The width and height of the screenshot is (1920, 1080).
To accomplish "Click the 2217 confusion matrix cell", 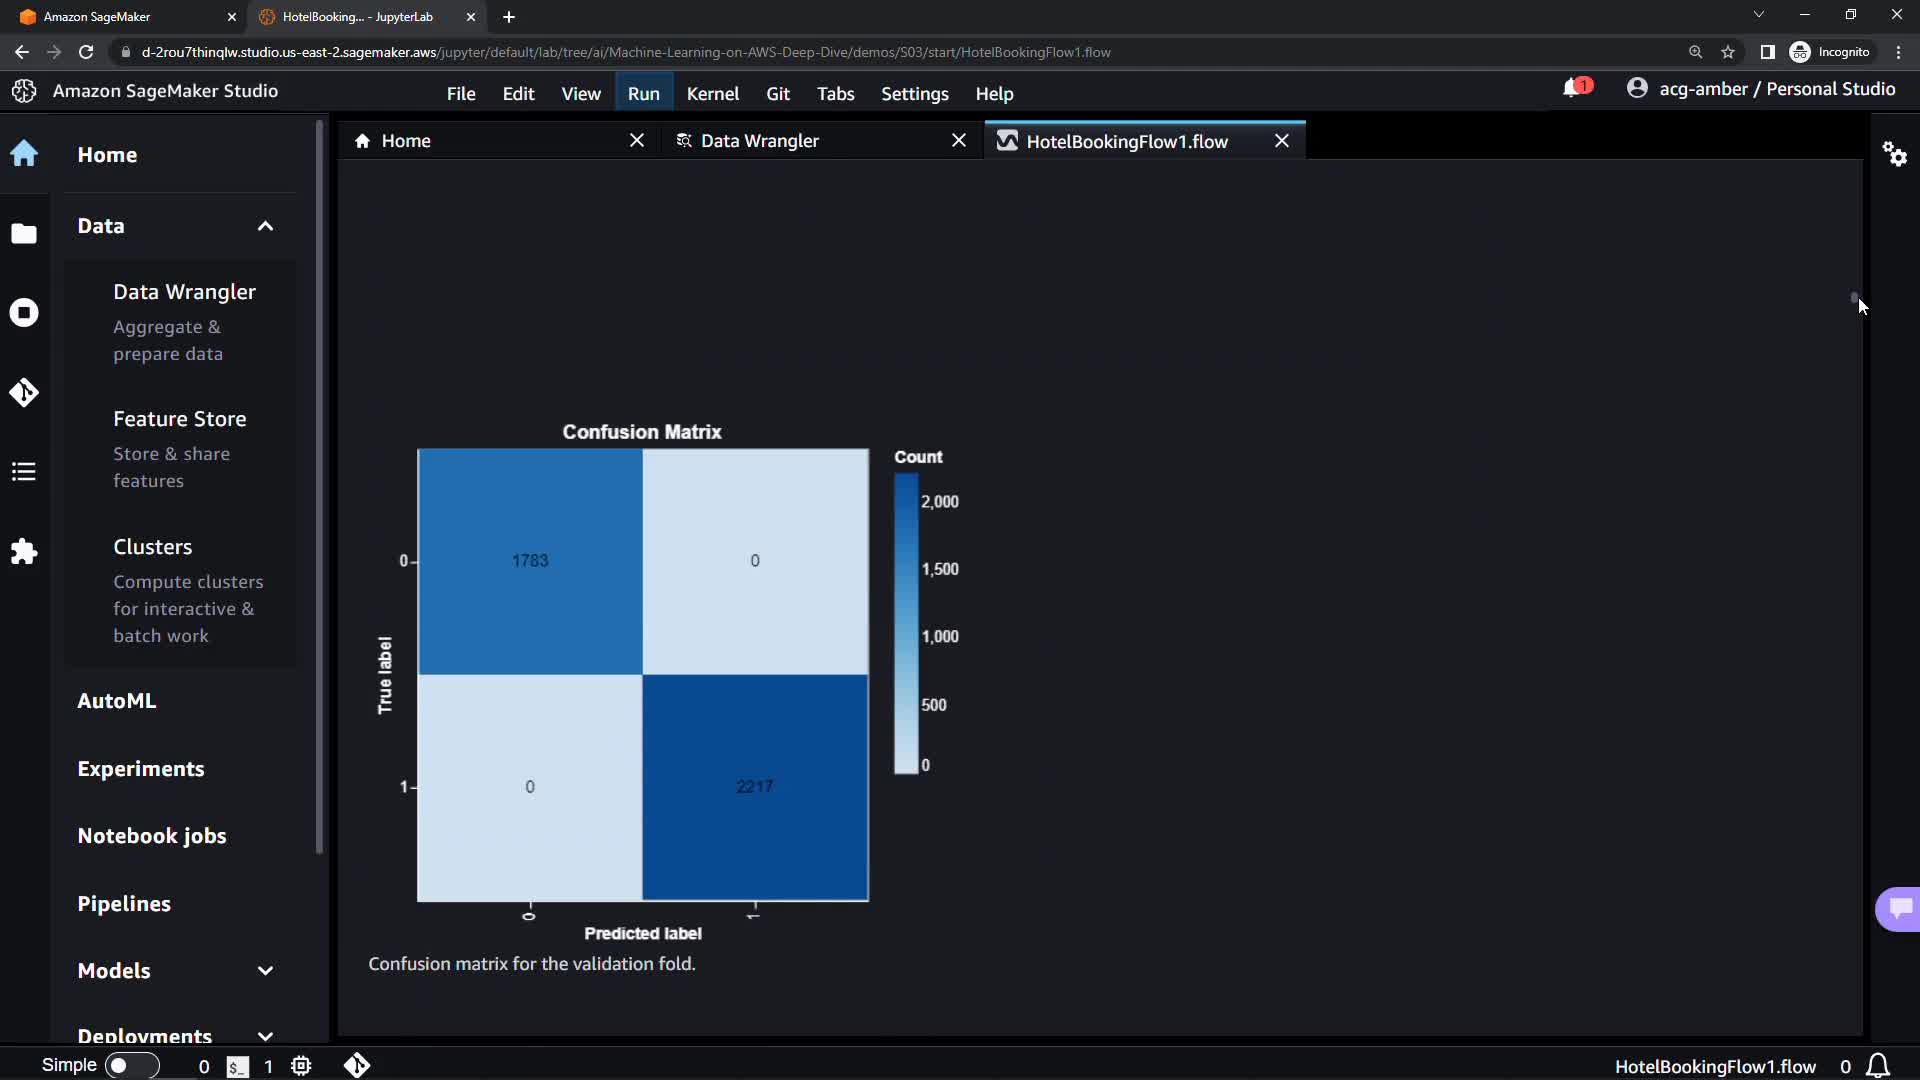I will point(755,787).
